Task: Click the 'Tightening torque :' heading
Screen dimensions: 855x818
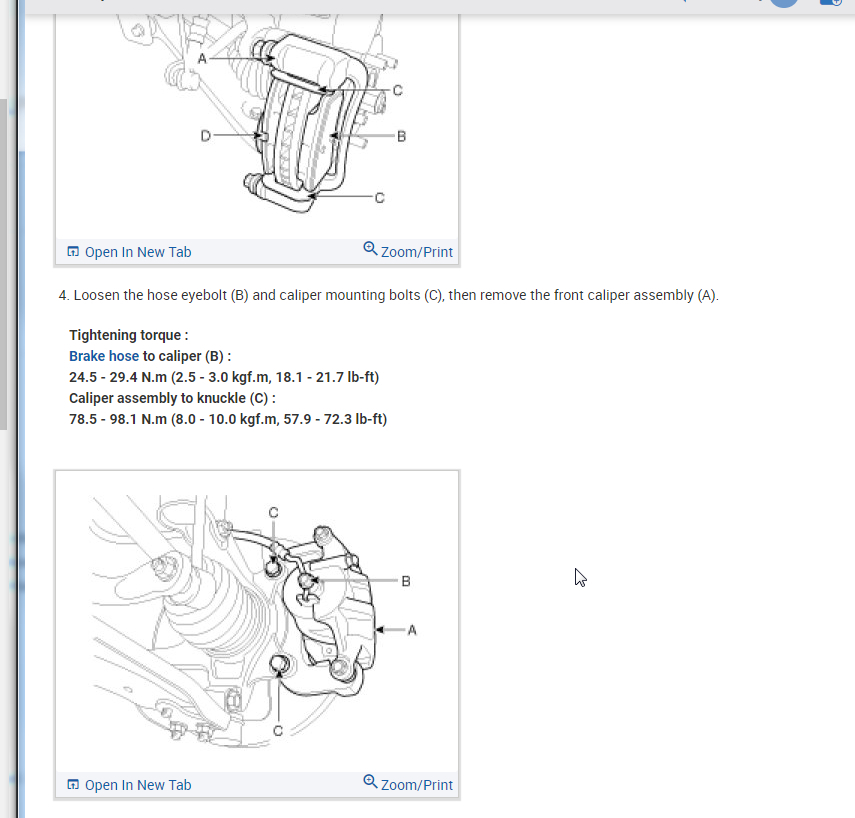Action: (129, 335)
